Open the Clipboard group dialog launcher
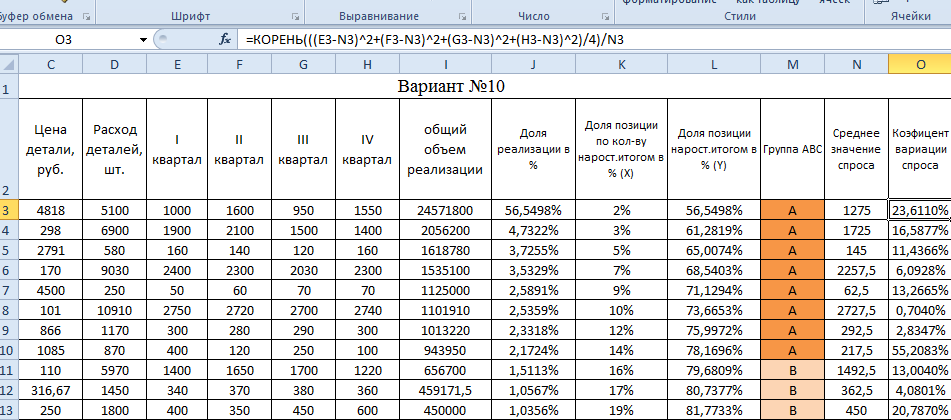Screen dimensions: 951x420 point(86,16)
